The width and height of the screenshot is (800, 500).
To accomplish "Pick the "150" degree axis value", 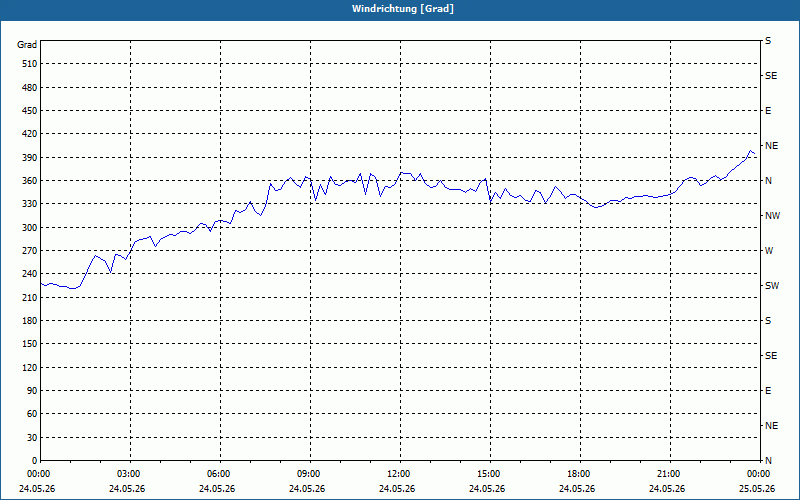I will coord(30,344).
